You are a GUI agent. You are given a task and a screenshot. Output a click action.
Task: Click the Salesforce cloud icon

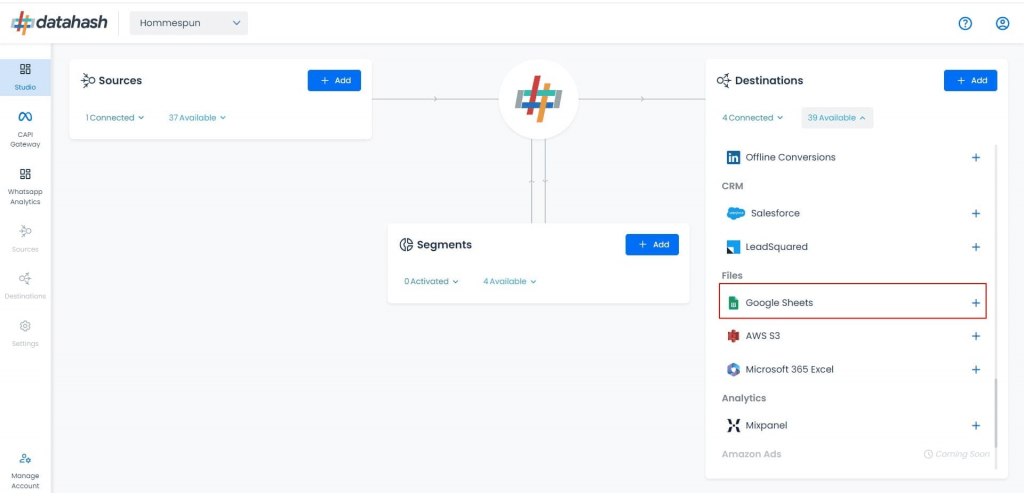pyautogui.click(x=735, y=214)
